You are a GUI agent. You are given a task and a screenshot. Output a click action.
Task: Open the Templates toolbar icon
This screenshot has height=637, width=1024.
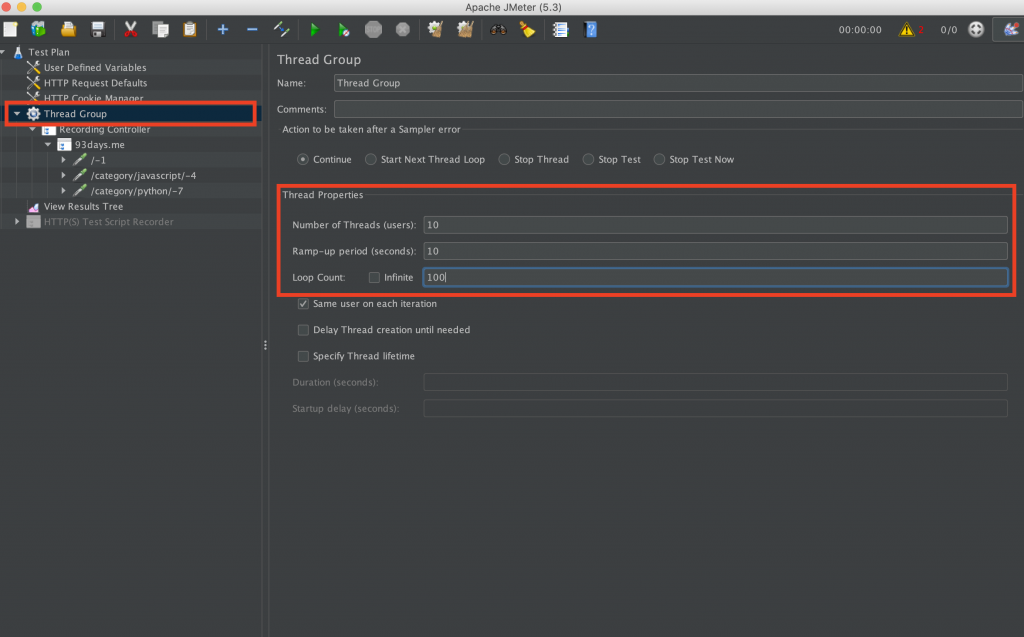coord(39,29)
